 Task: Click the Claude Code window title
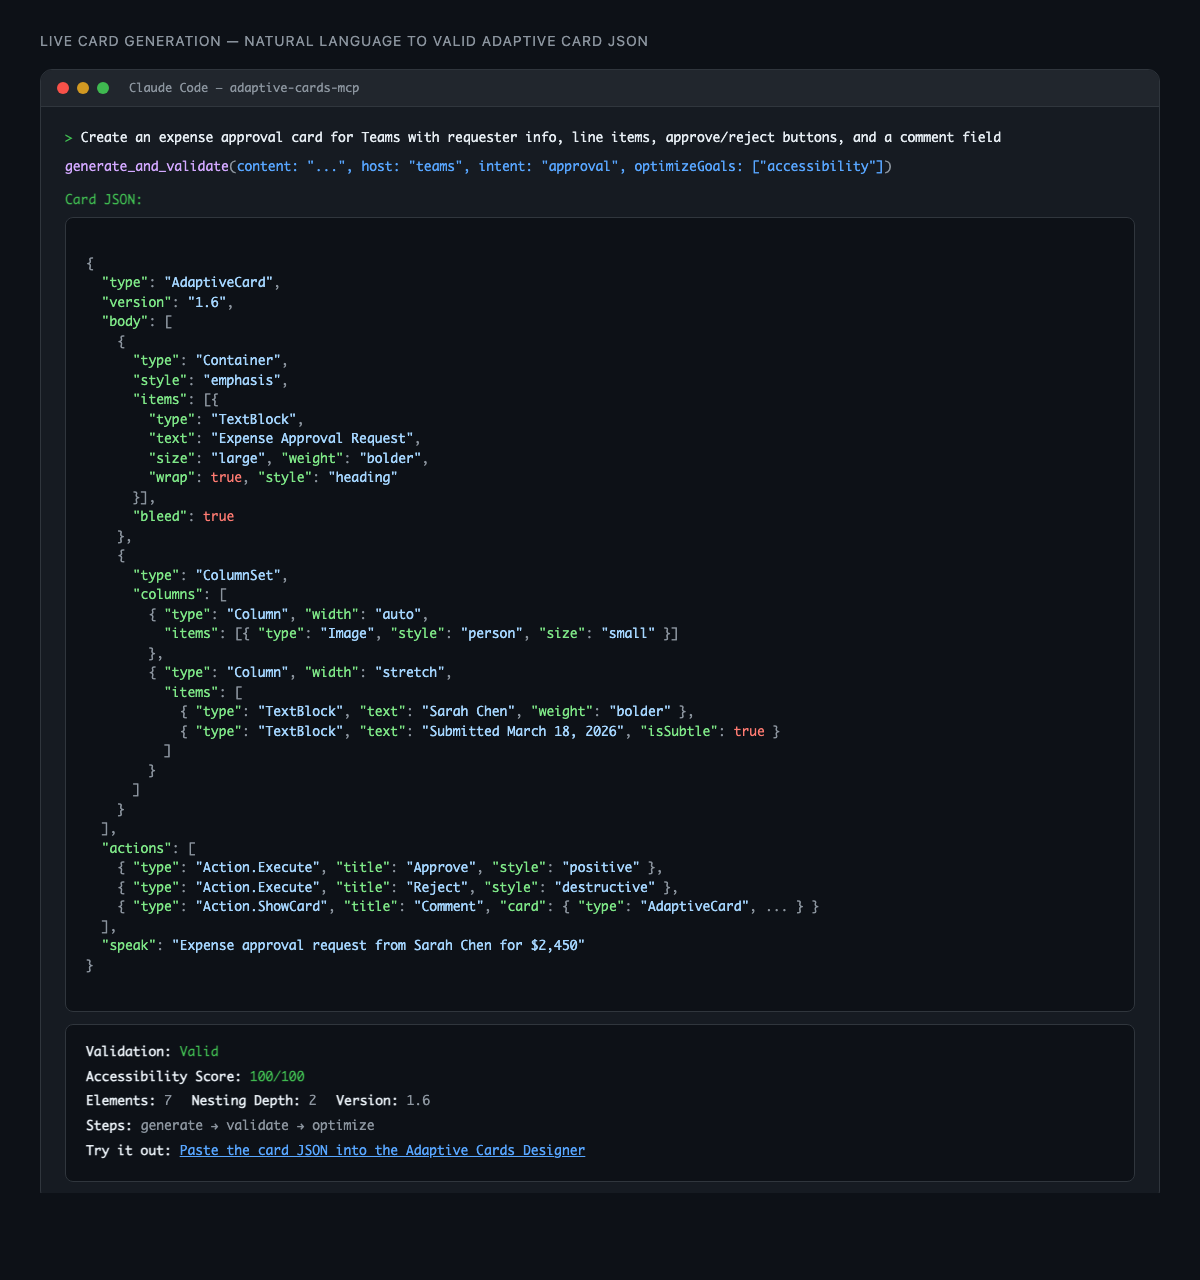pyautogui.click(x=169, y=87)
